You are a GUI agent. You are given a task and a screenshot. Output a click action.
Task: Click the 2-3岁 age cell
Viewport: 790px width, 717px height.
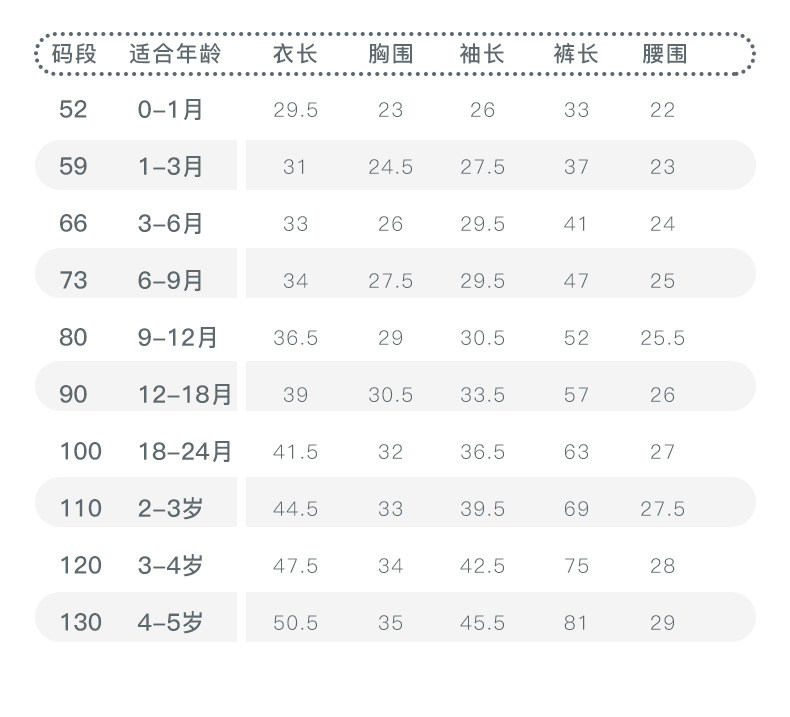pyautogui.click(x=170, y=508)
